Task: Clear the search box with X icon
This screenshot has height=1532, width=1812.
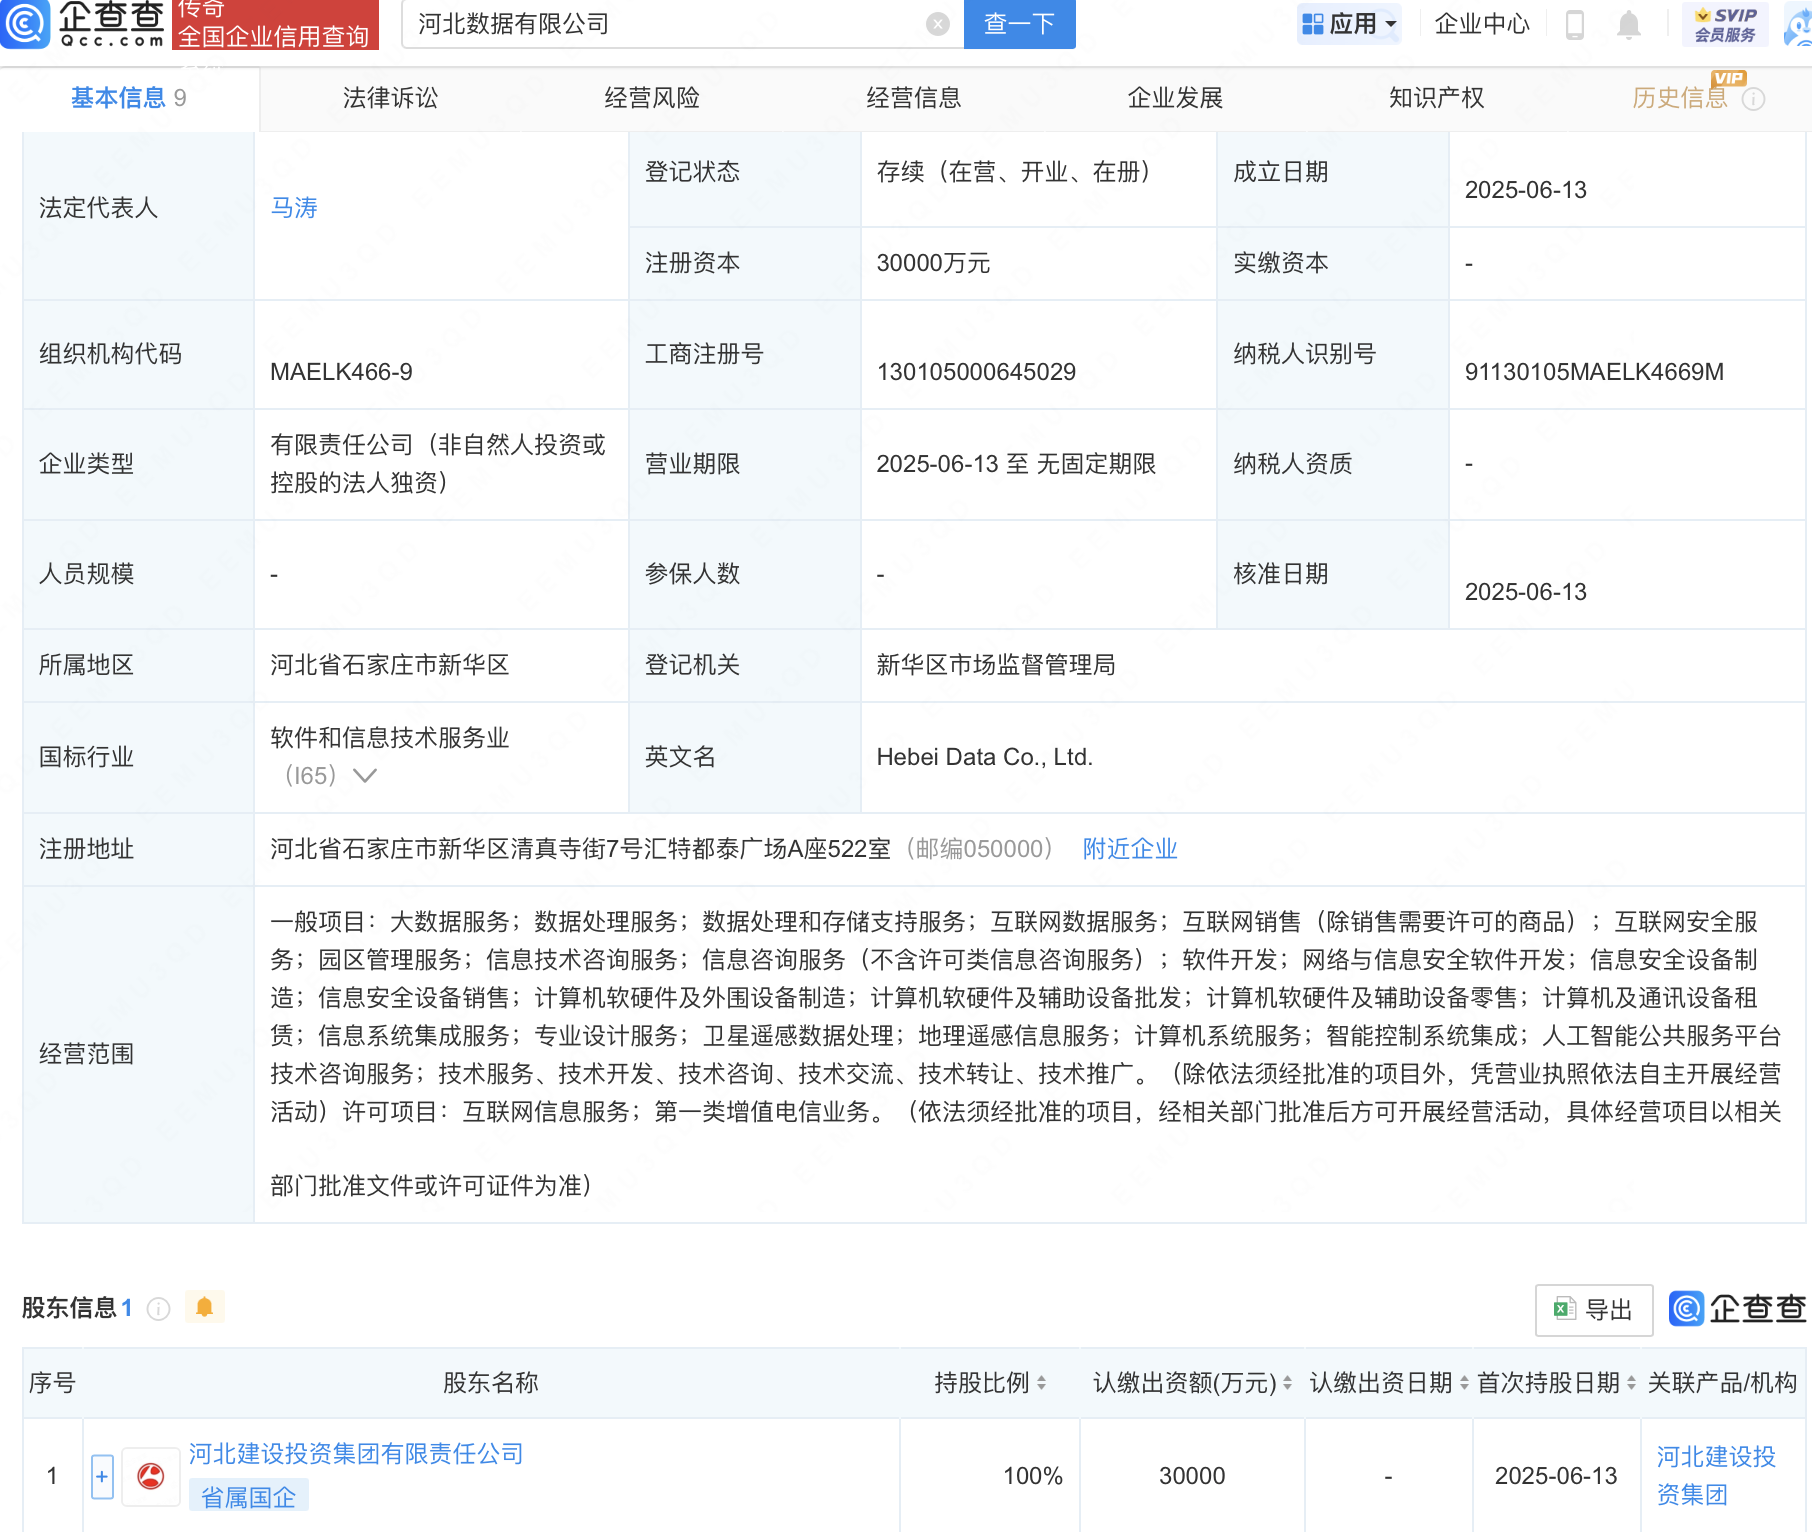Action: pyautogui.click(x=937, y=24)
